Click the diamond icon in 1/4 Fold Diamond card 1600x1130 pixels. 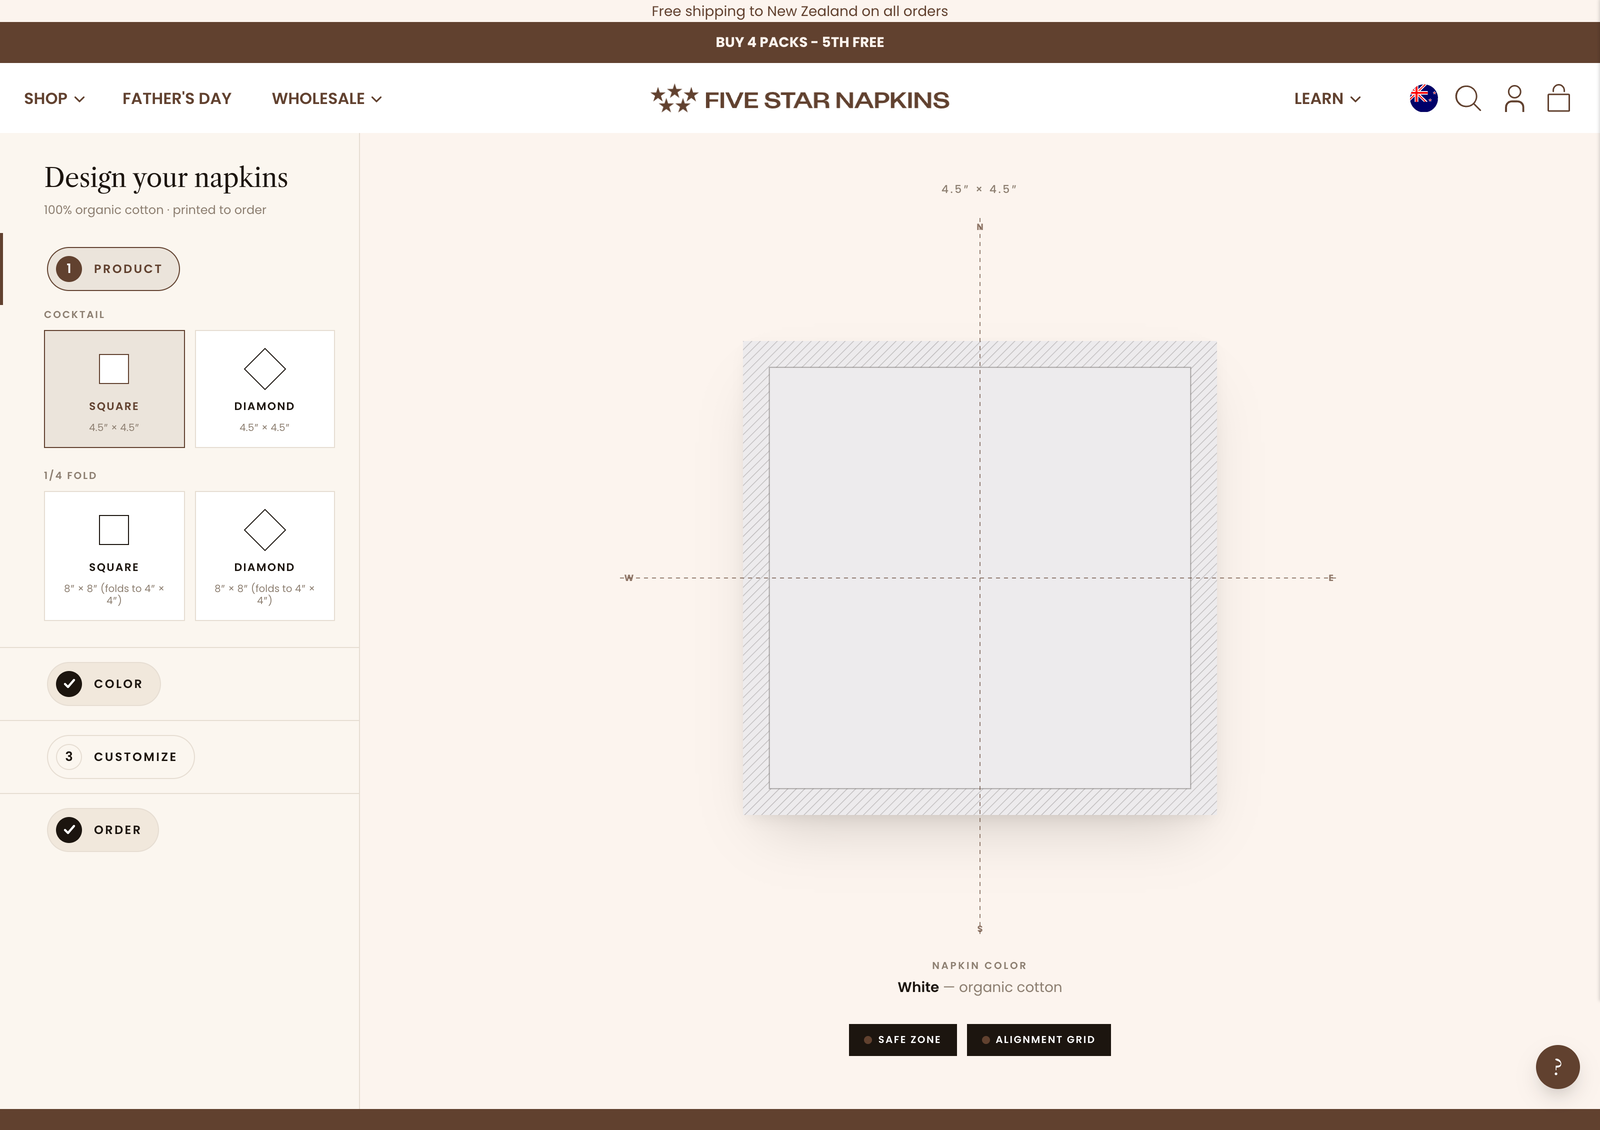point(264,530)
